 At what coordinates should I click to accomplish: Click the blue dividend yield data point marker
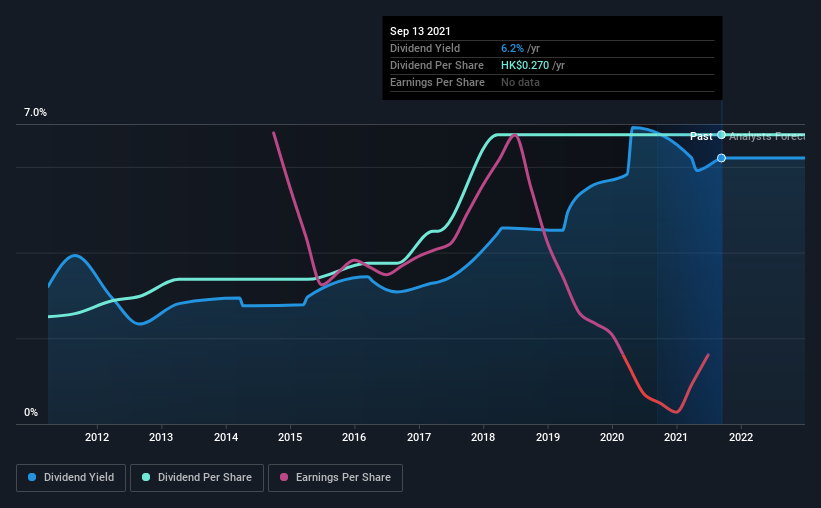pos(722,158)
